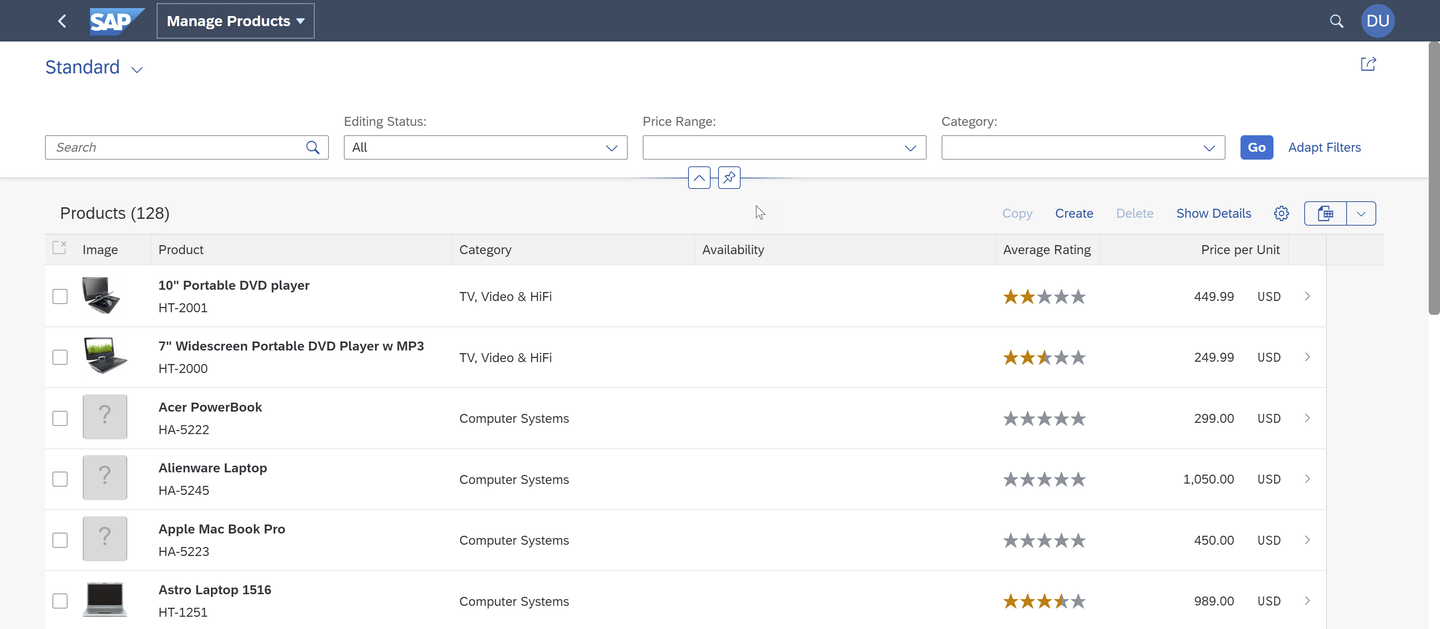Click the share icon at top right
This screenshot has width=1440, height=629.
coord(1368,64)
